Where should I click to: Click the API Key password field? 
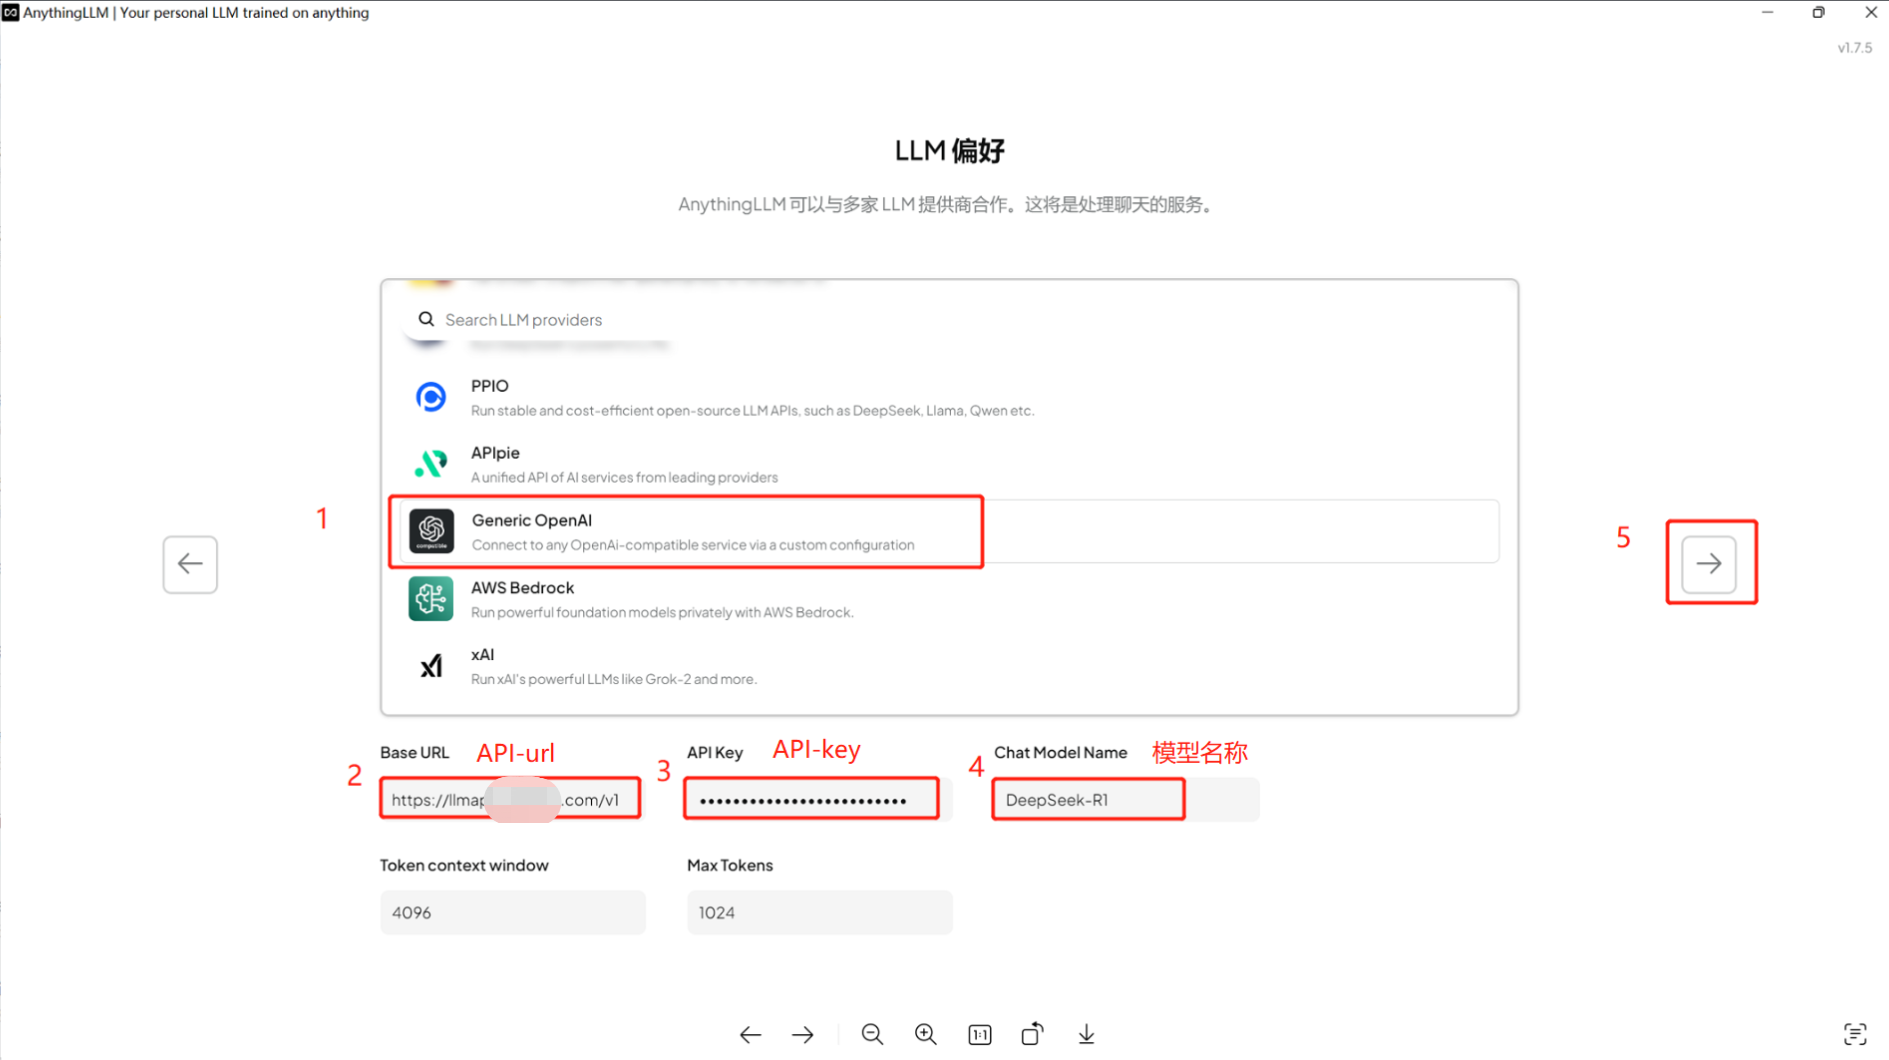818,799
